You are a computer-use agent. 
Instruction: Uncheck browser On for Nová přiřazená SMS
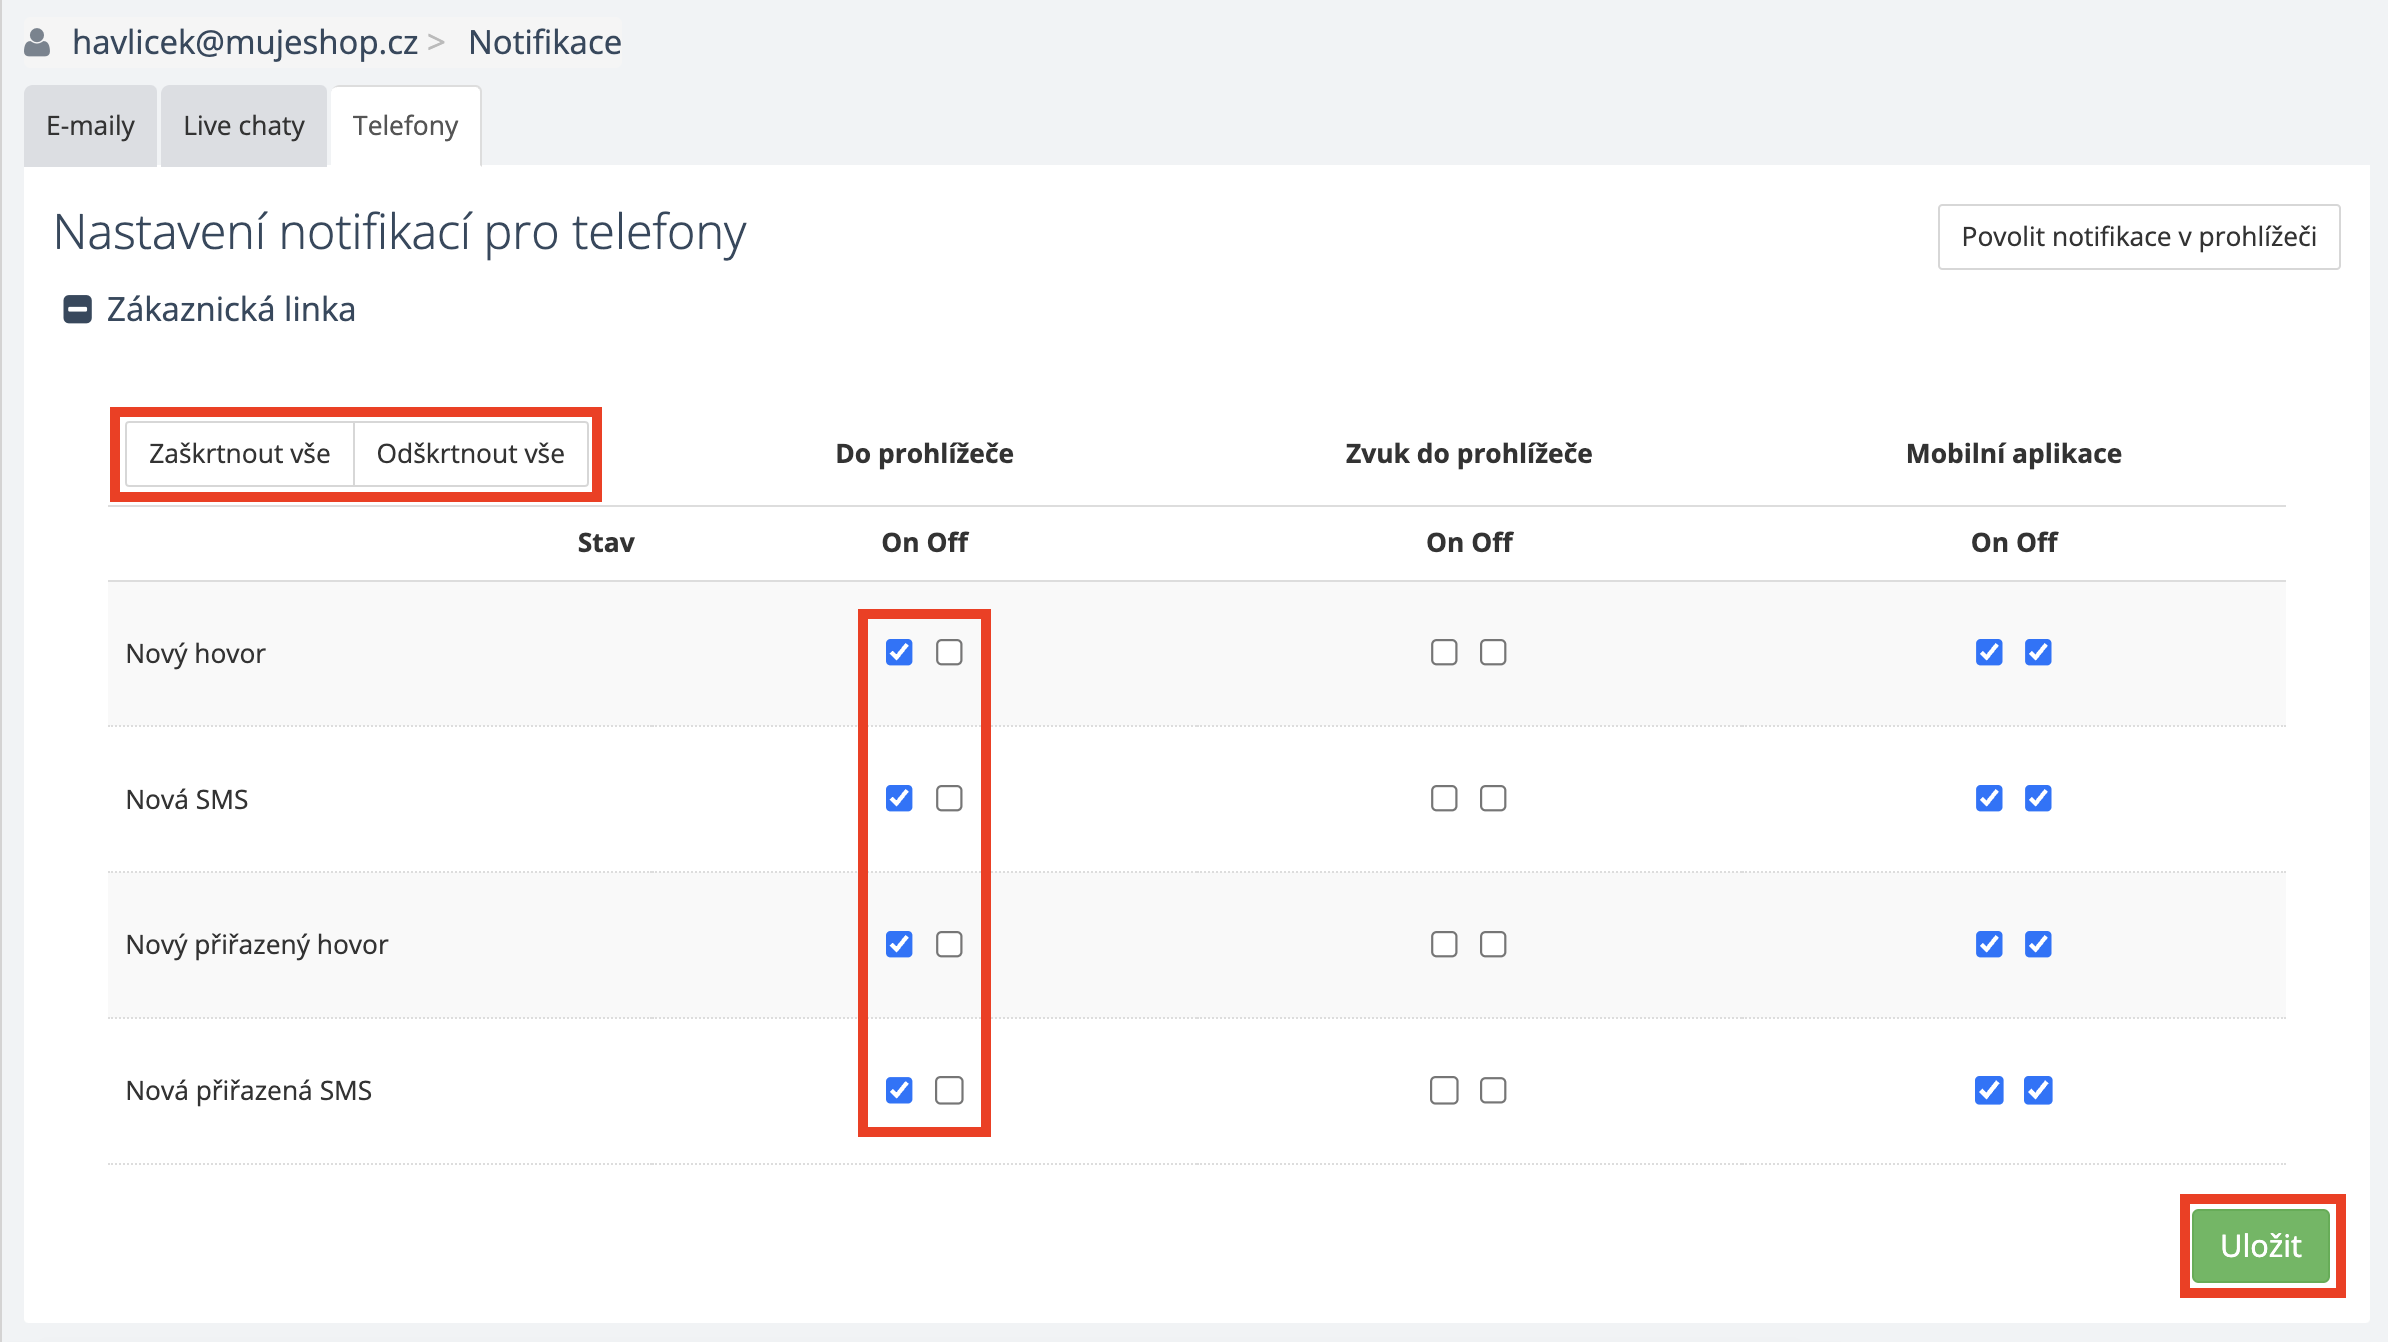[899, 1091]
